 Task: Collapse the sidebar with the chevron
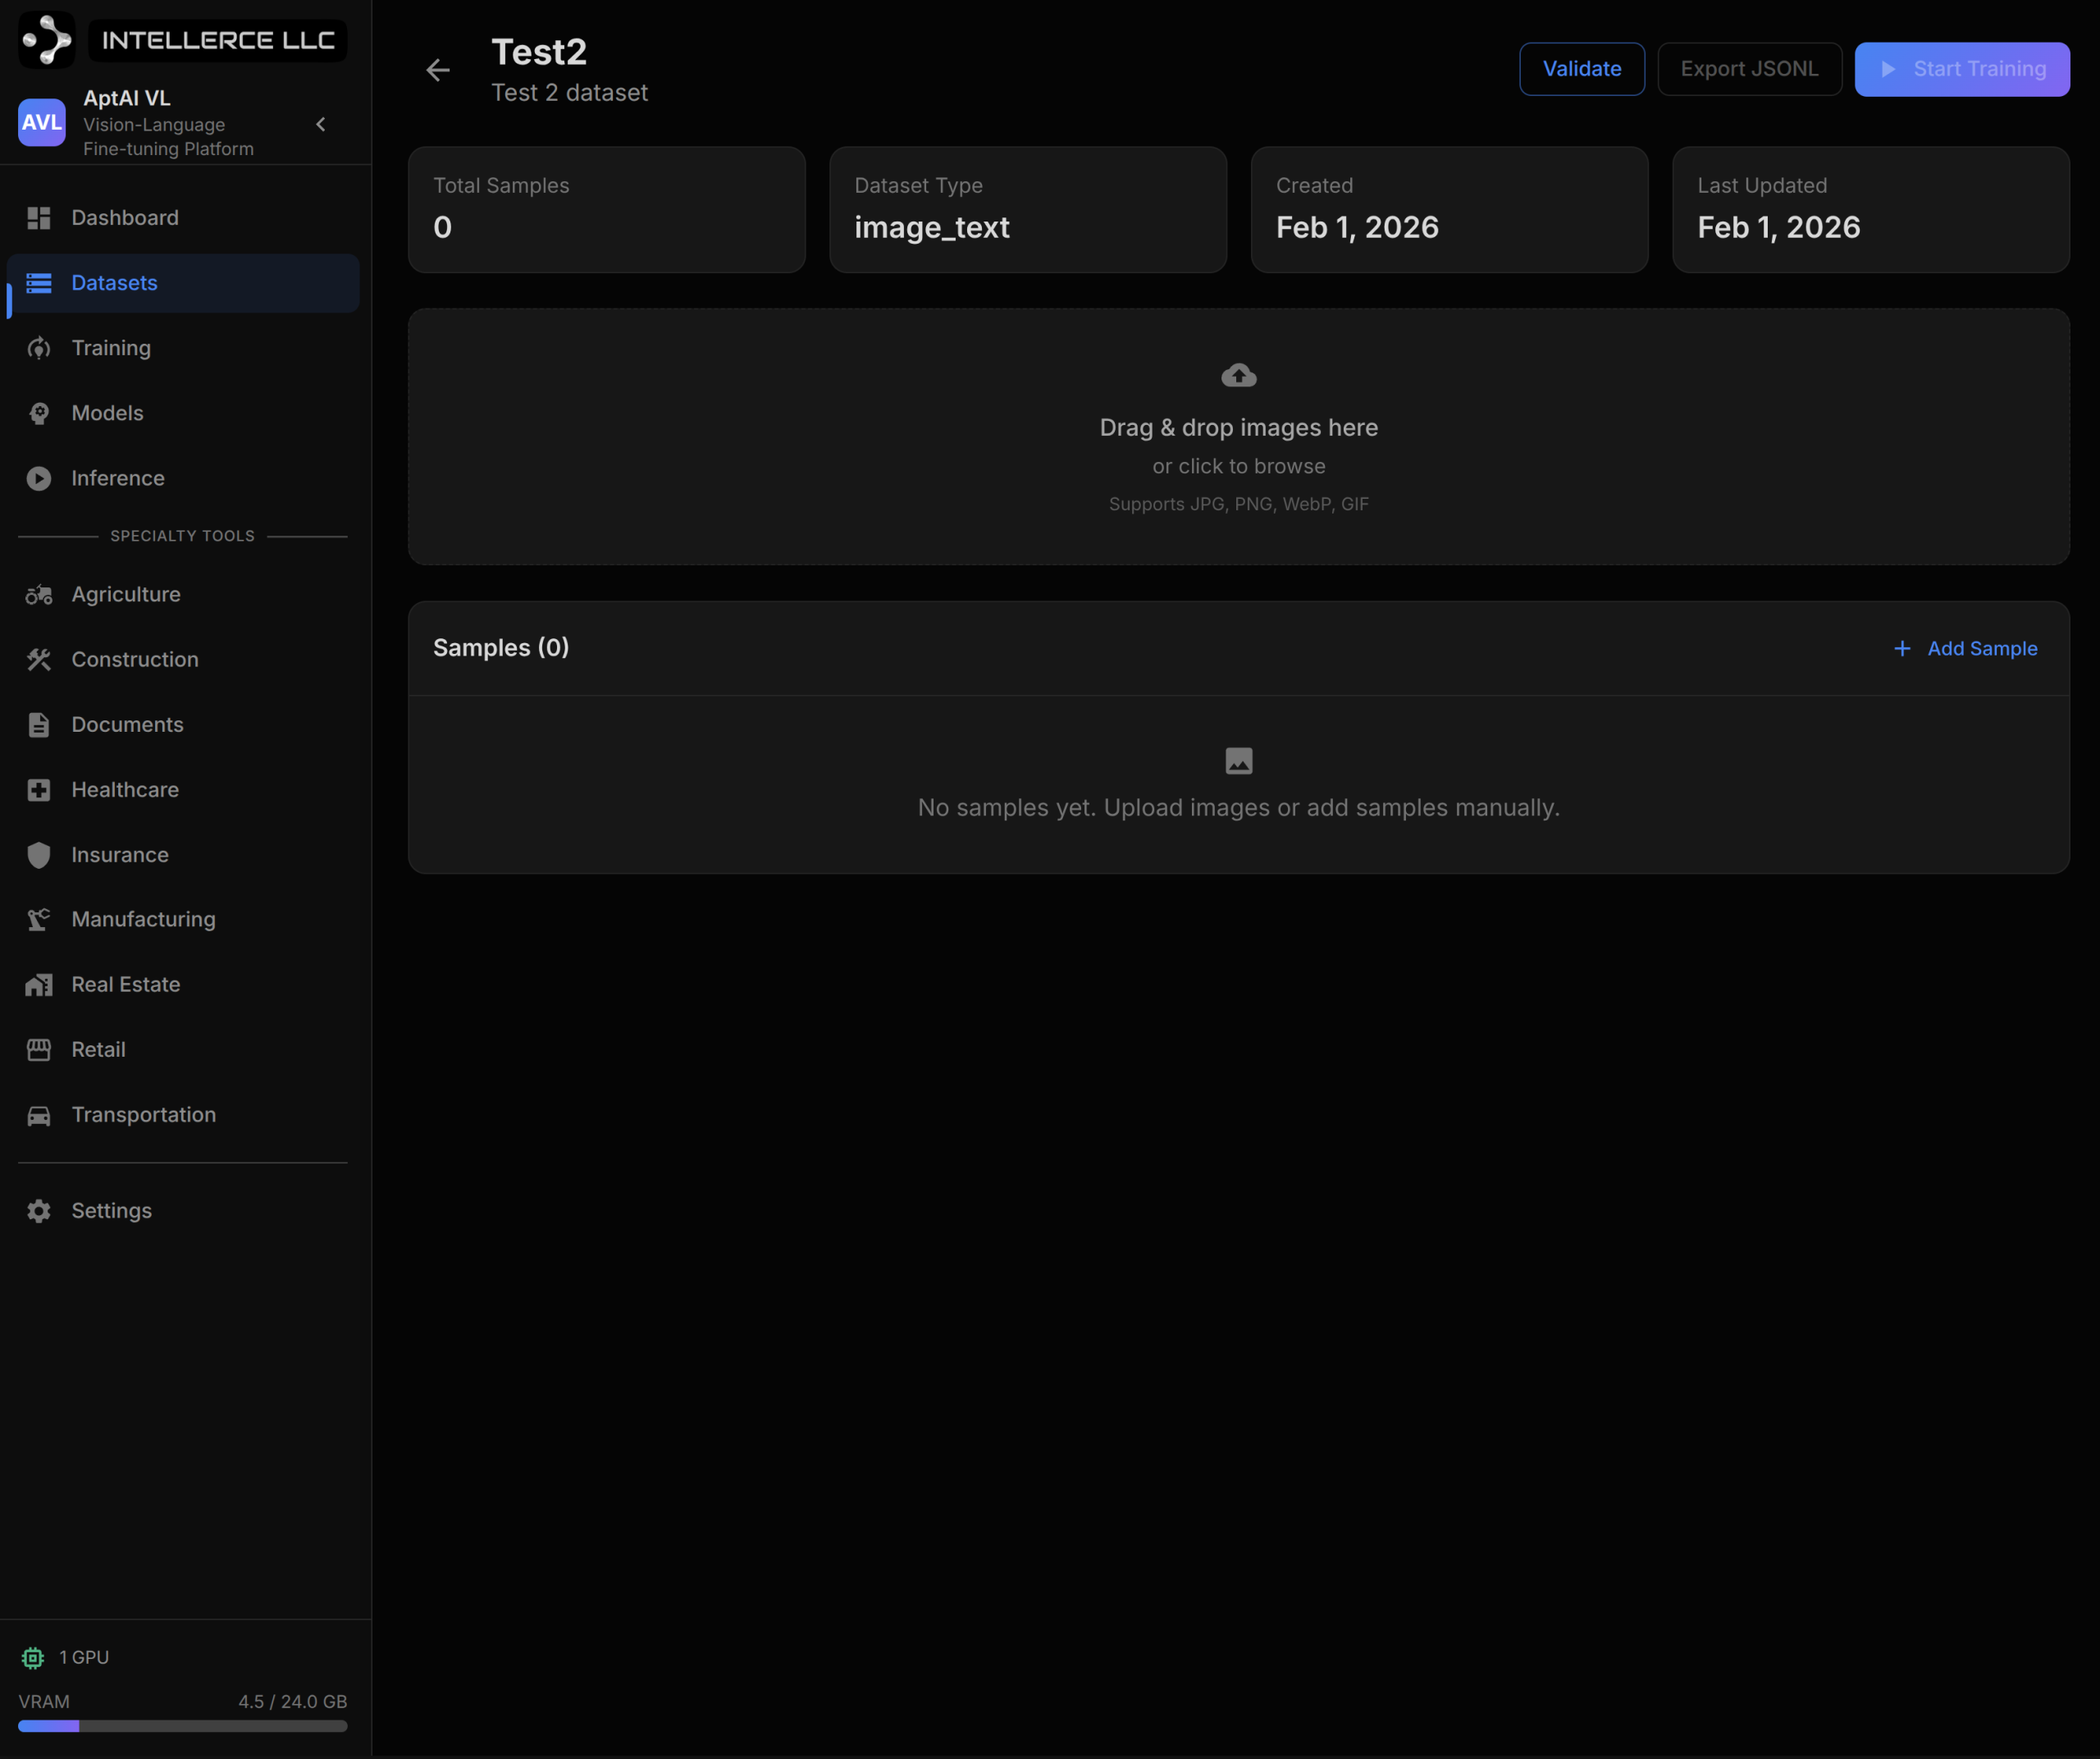321,124
